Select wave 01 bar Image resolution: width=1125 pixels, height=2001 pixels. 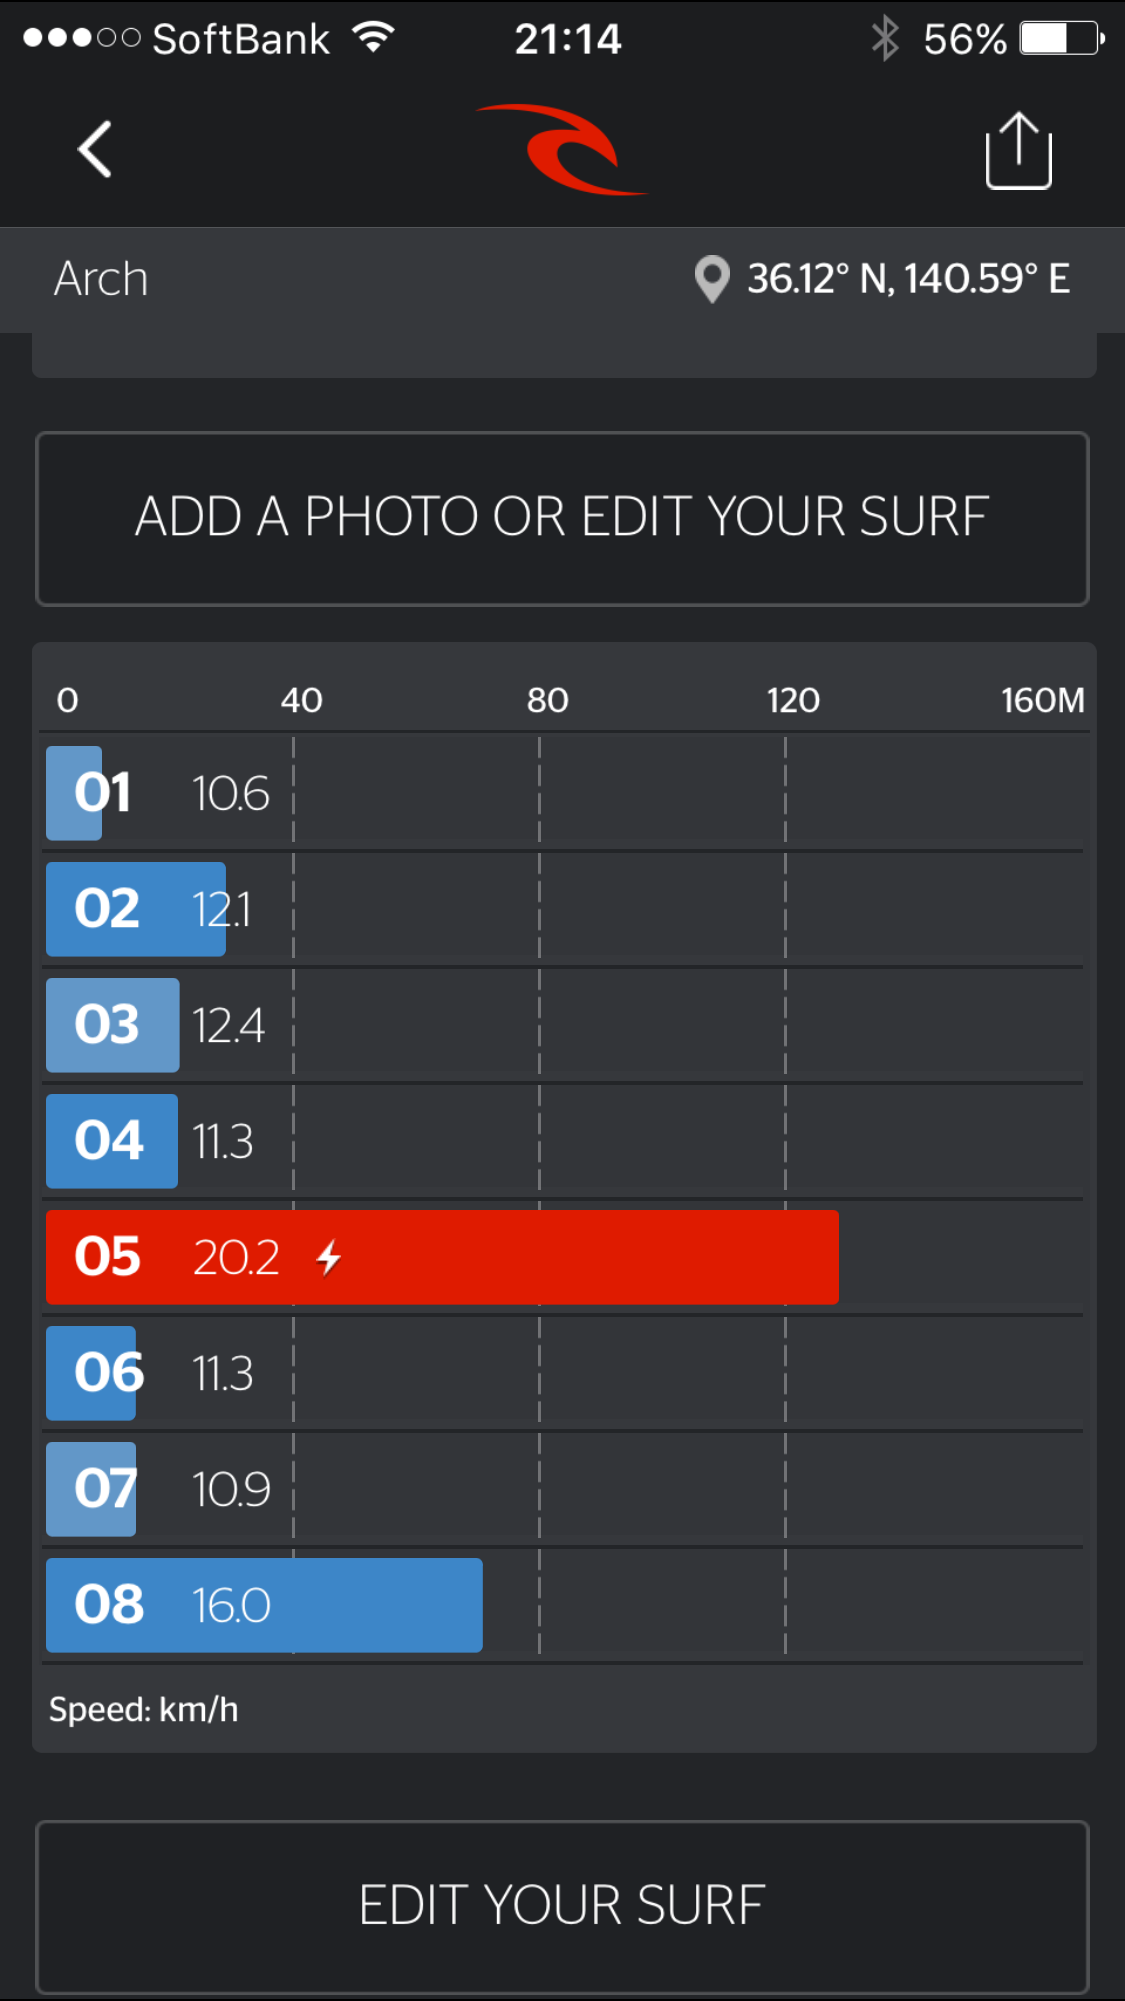[74, 793]
